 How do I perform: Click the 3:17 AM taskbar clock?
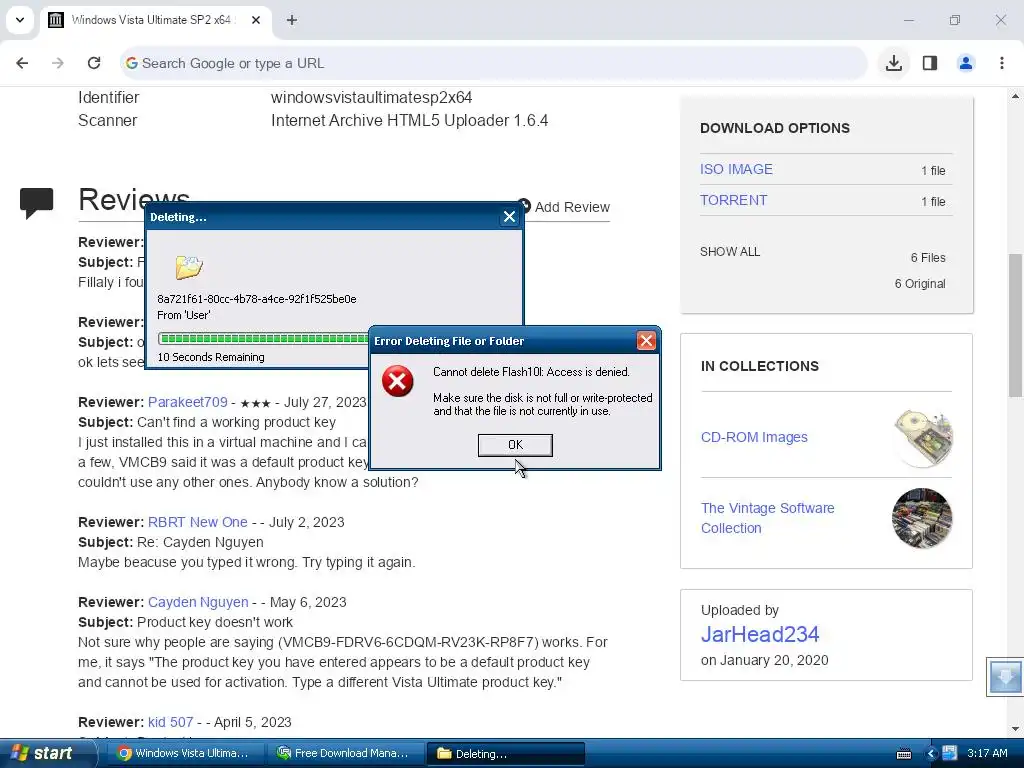point(987,753)
